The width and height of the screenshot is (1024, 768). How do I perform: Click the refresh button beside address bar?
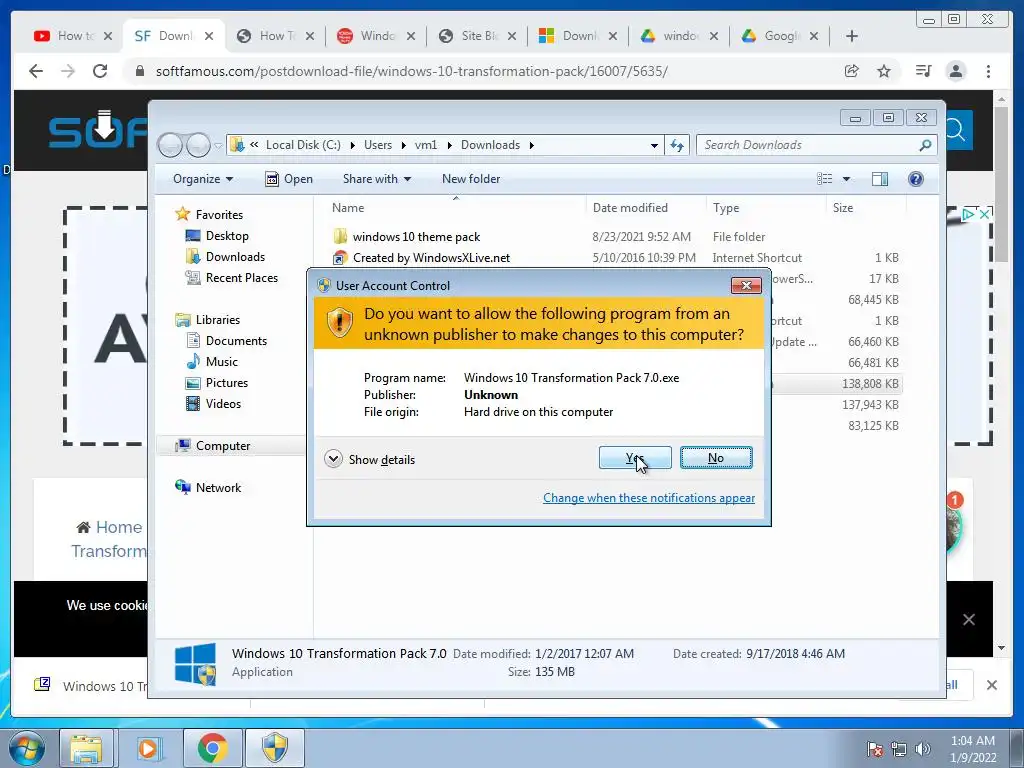tap(677, 145)
